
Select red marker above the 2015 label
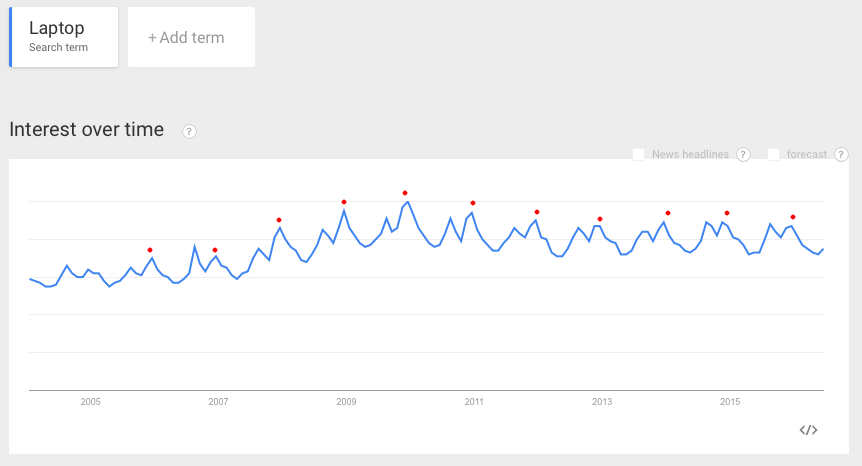(x=727, y=213)
